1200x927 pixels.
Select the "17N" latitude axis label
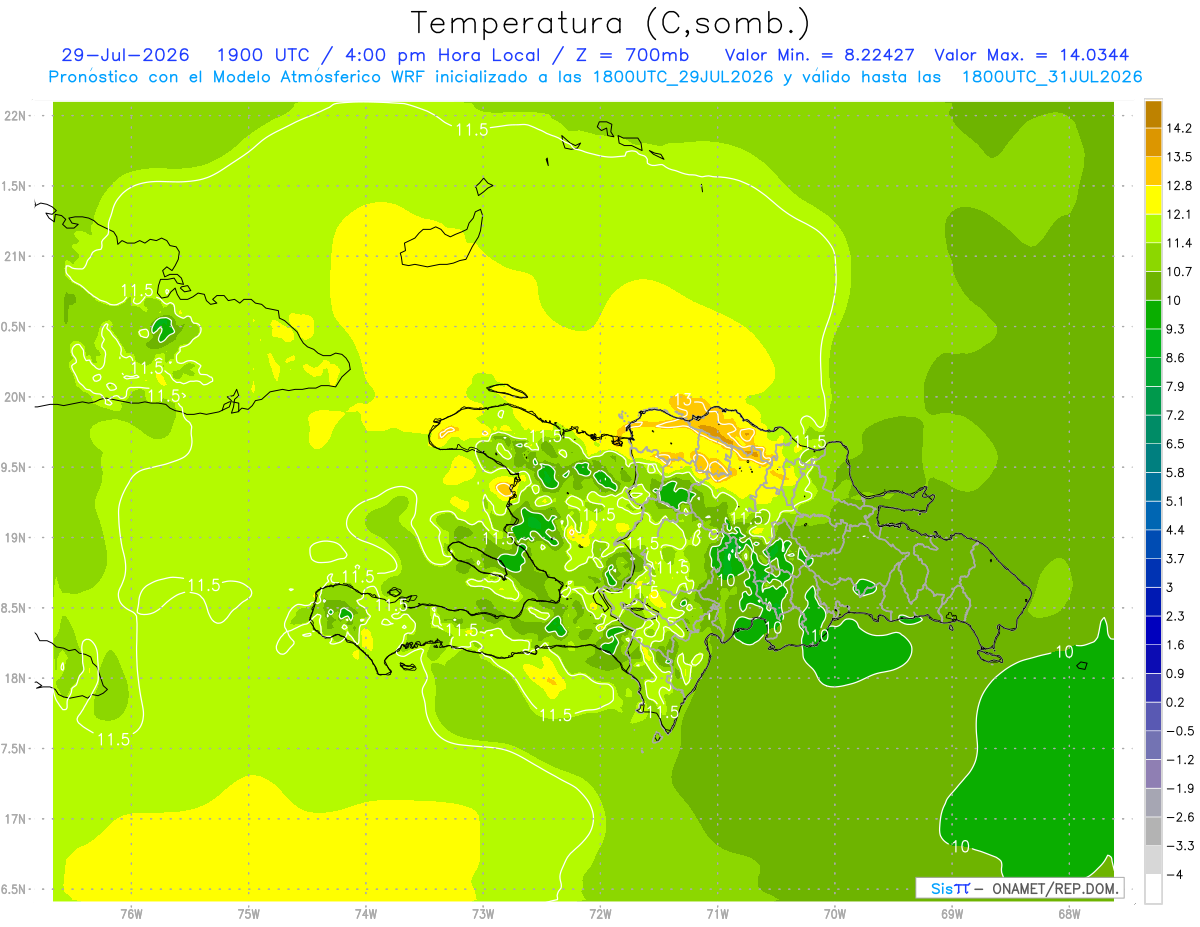[x=15, y=819]
